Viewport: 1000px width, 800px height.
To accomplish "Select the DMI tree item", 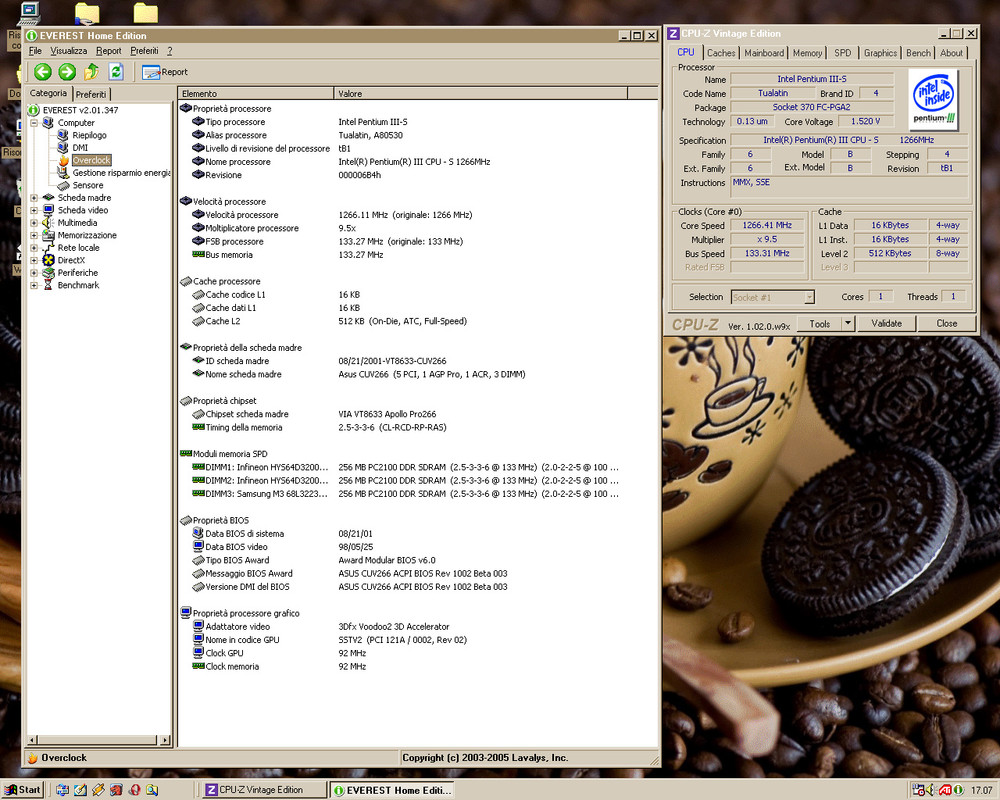I will click(80, 147).
